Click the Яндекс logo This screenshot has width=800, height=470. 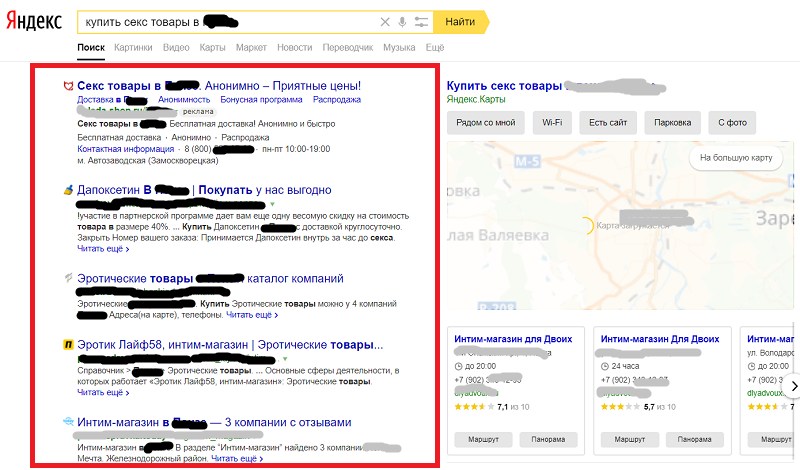34,21
